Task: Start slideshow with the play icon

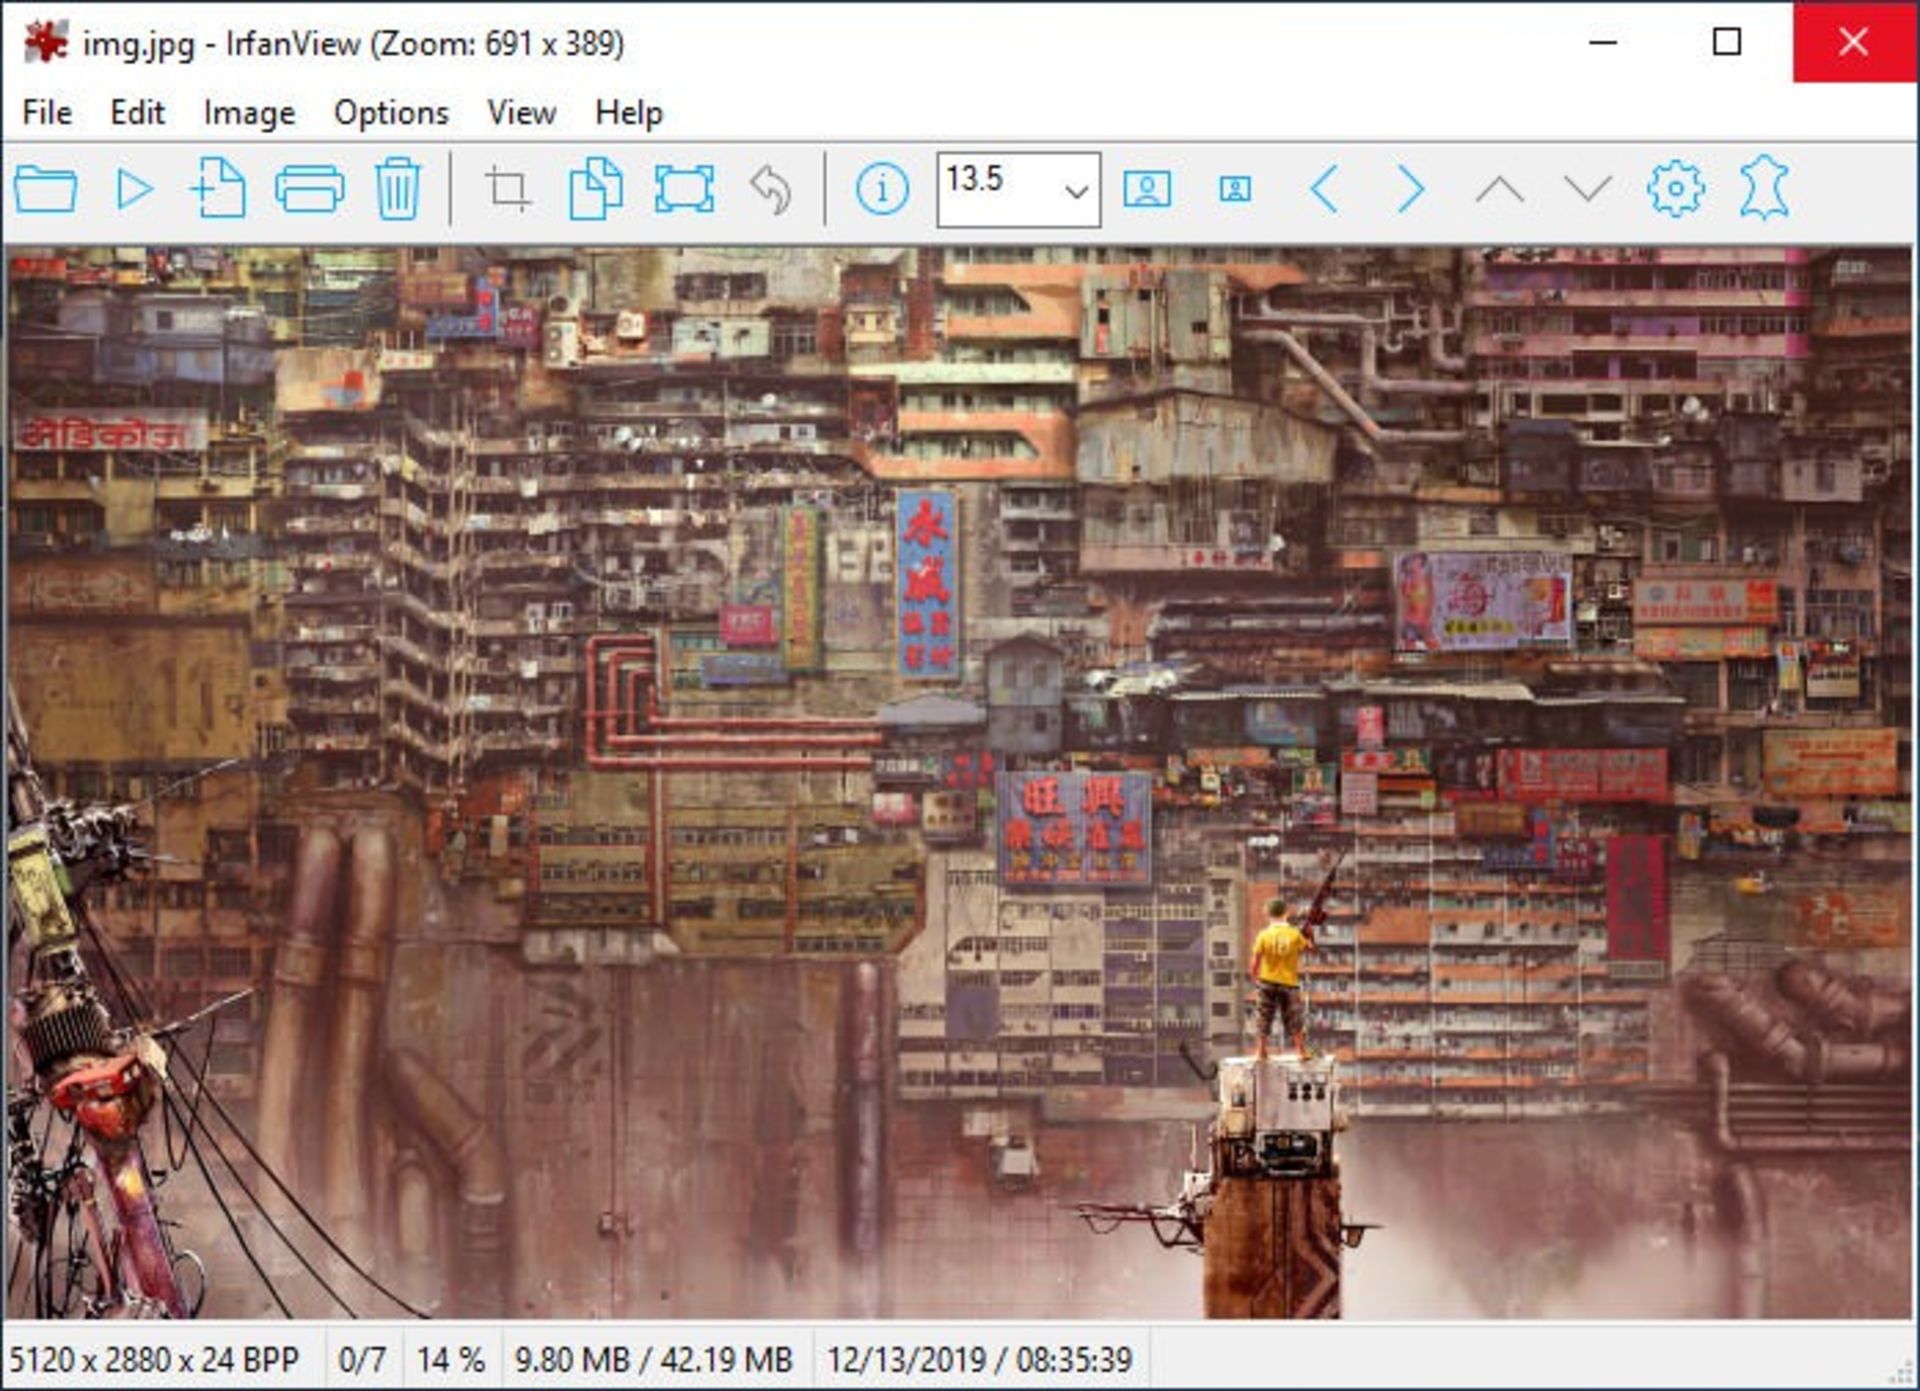Action: tap(133, 189)
